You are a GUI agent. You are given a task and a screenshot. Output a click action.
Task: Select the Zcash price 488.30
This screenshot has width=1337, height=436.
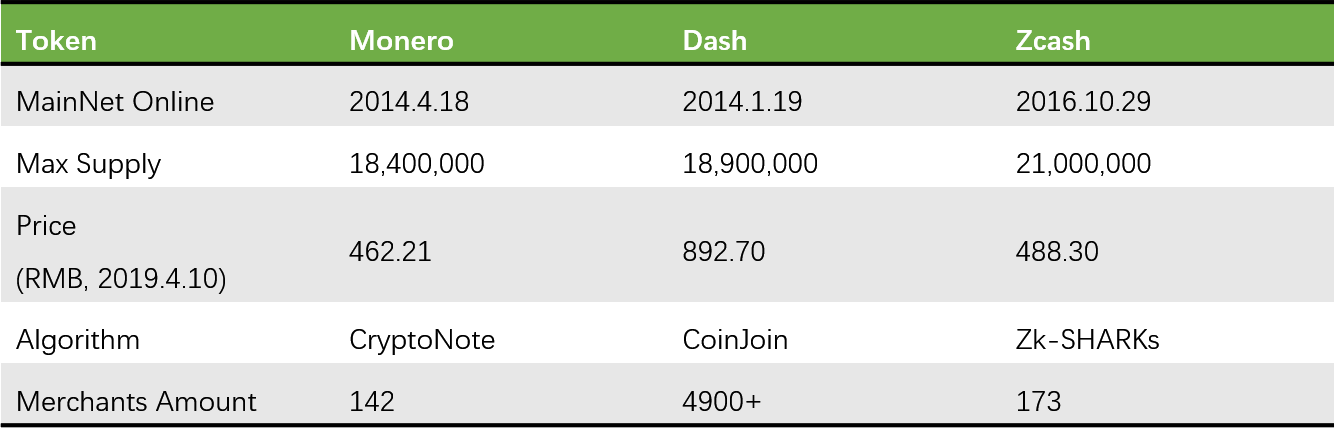[1057, 252]
